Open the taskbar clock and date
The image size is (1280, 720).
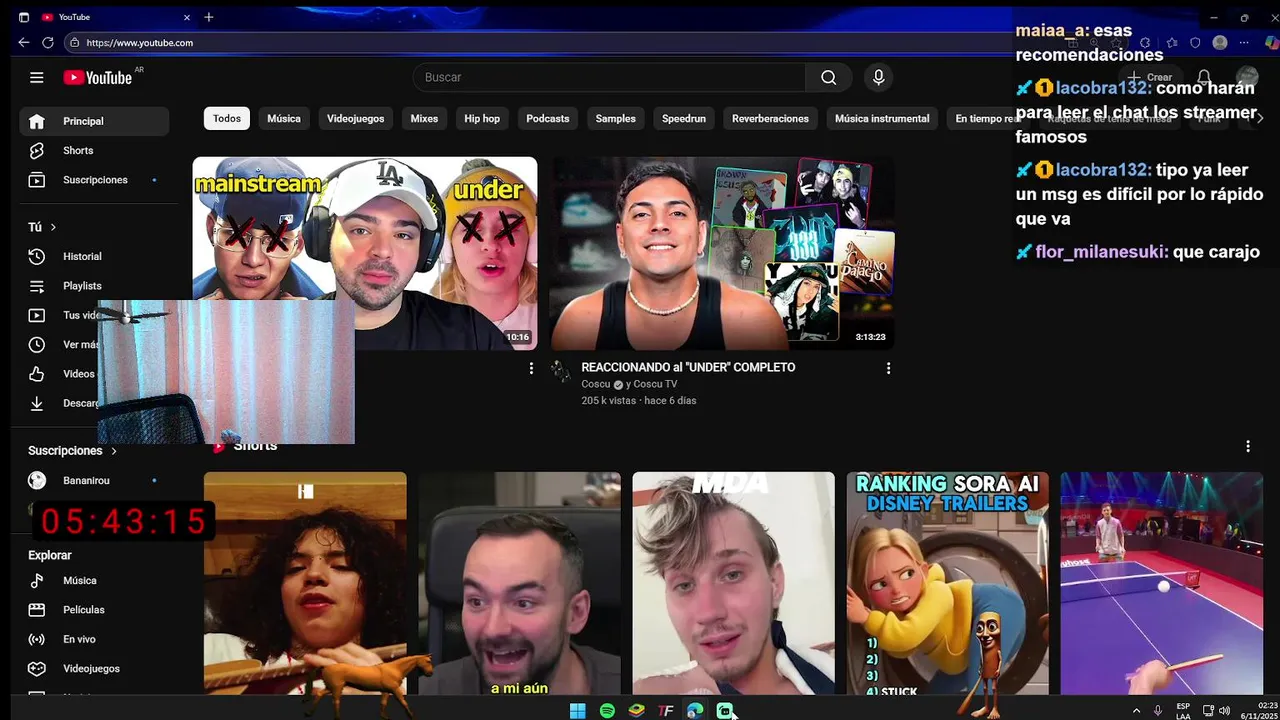[1258, 711]
